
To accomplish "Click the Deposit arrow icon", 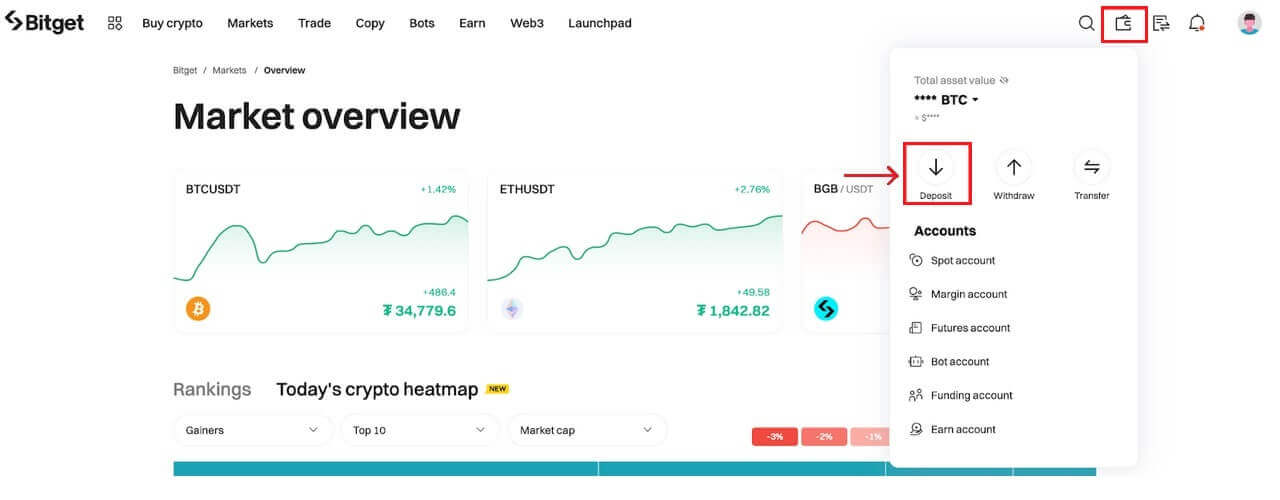I will 936,167.
